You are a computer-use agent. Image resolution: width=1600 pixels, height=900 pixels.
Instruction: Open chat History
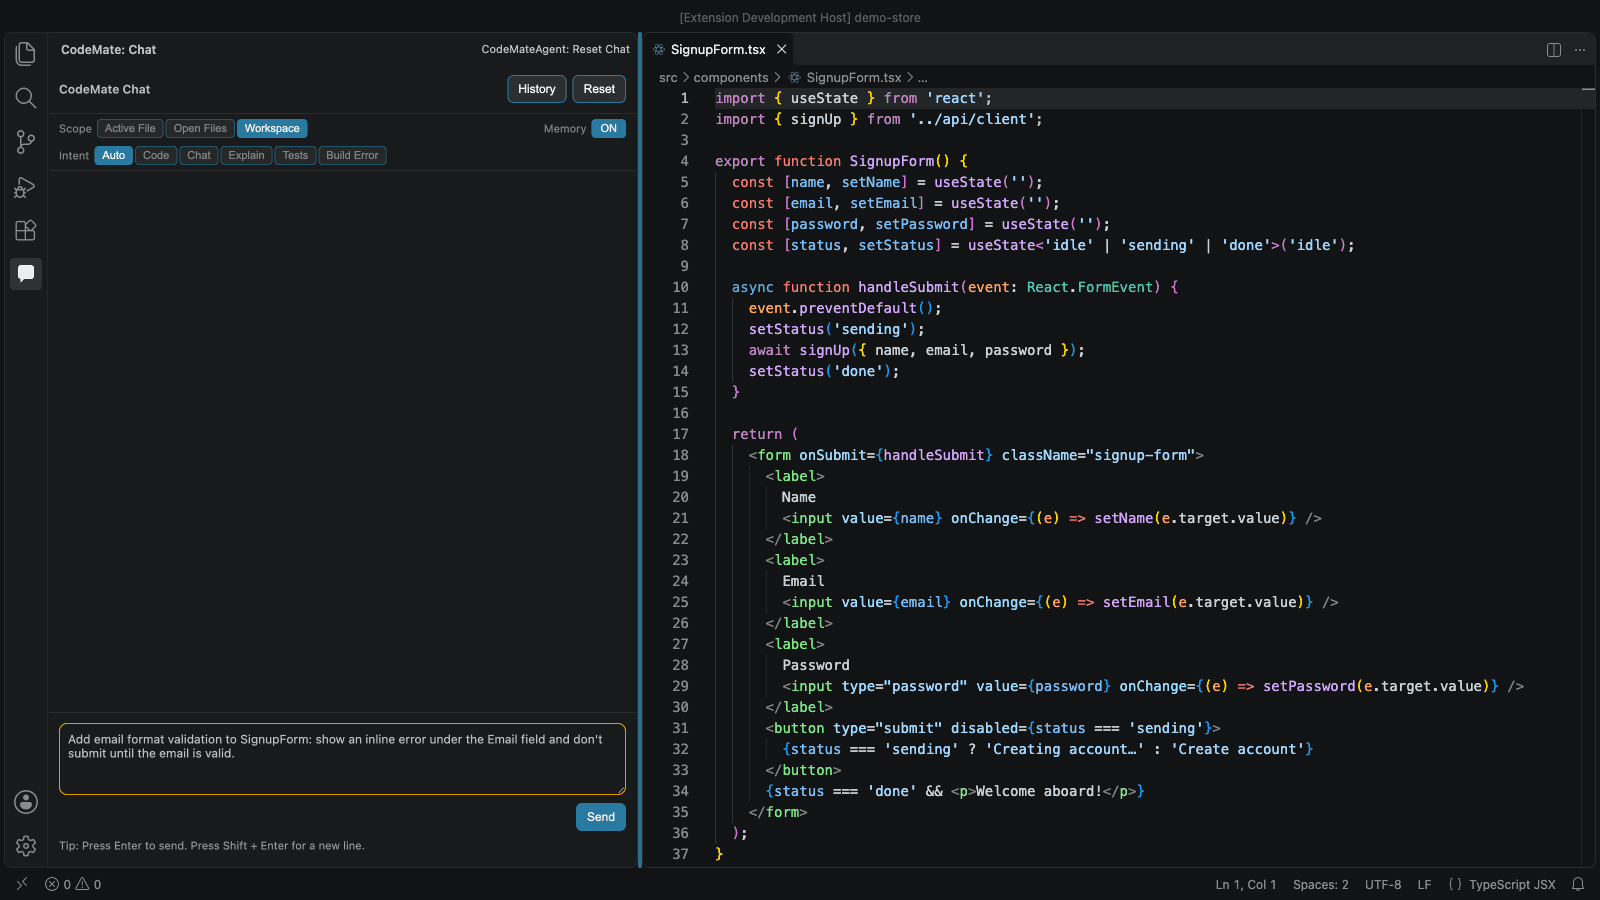tap(537, 89)
